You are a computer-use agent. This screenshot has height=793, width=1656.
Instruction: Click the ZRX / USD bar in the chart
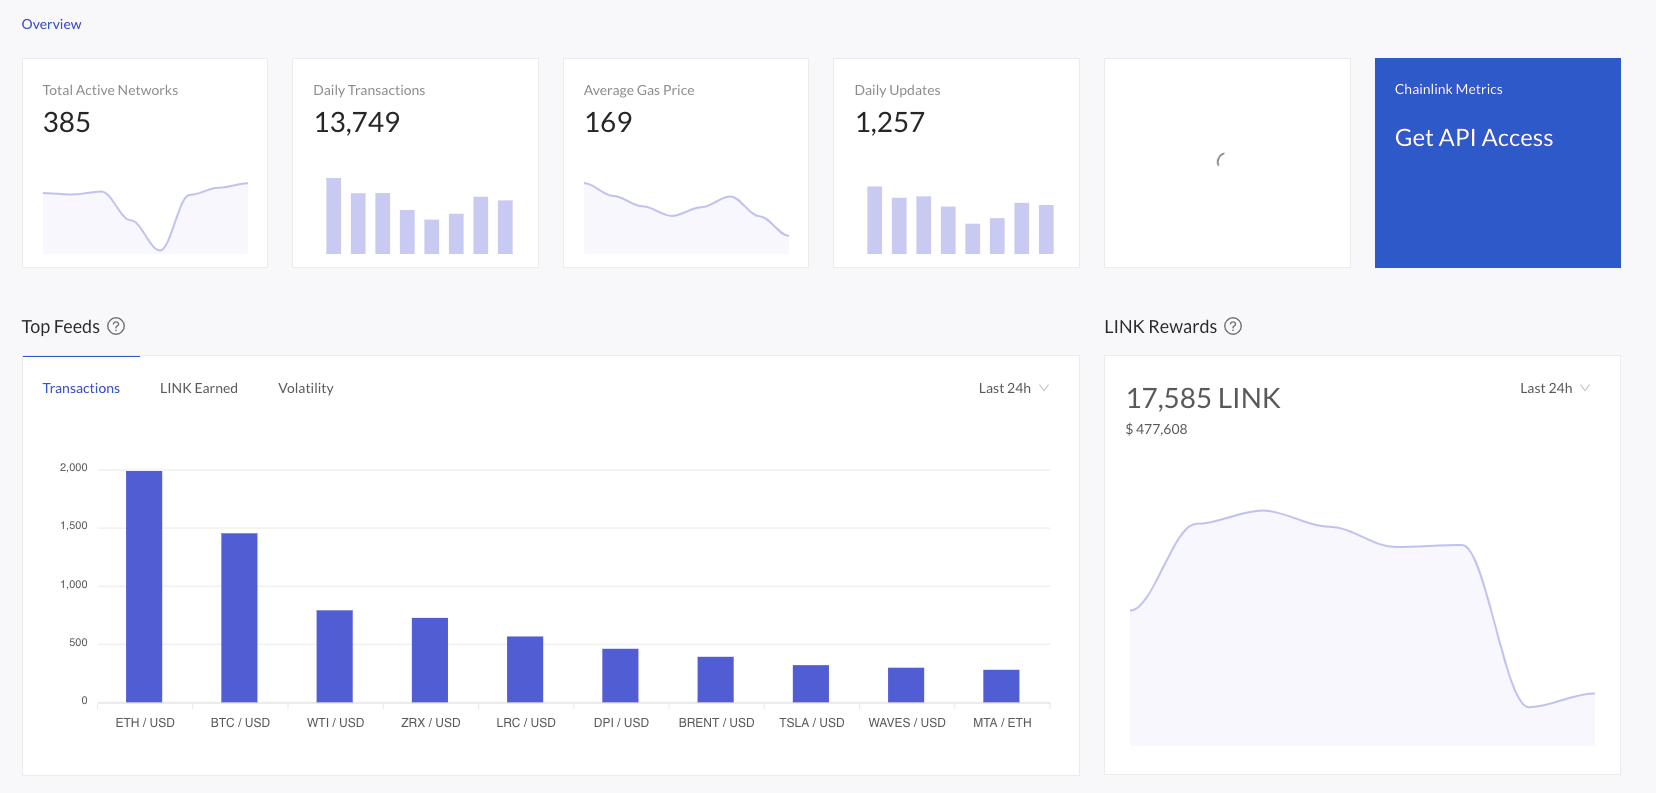click(430, 660)
